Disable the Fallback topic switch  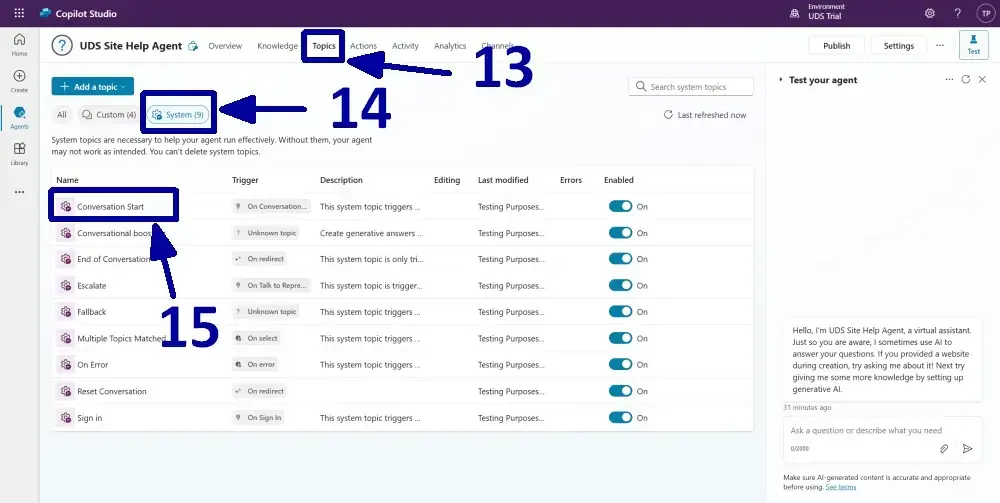tap(620, 312)
